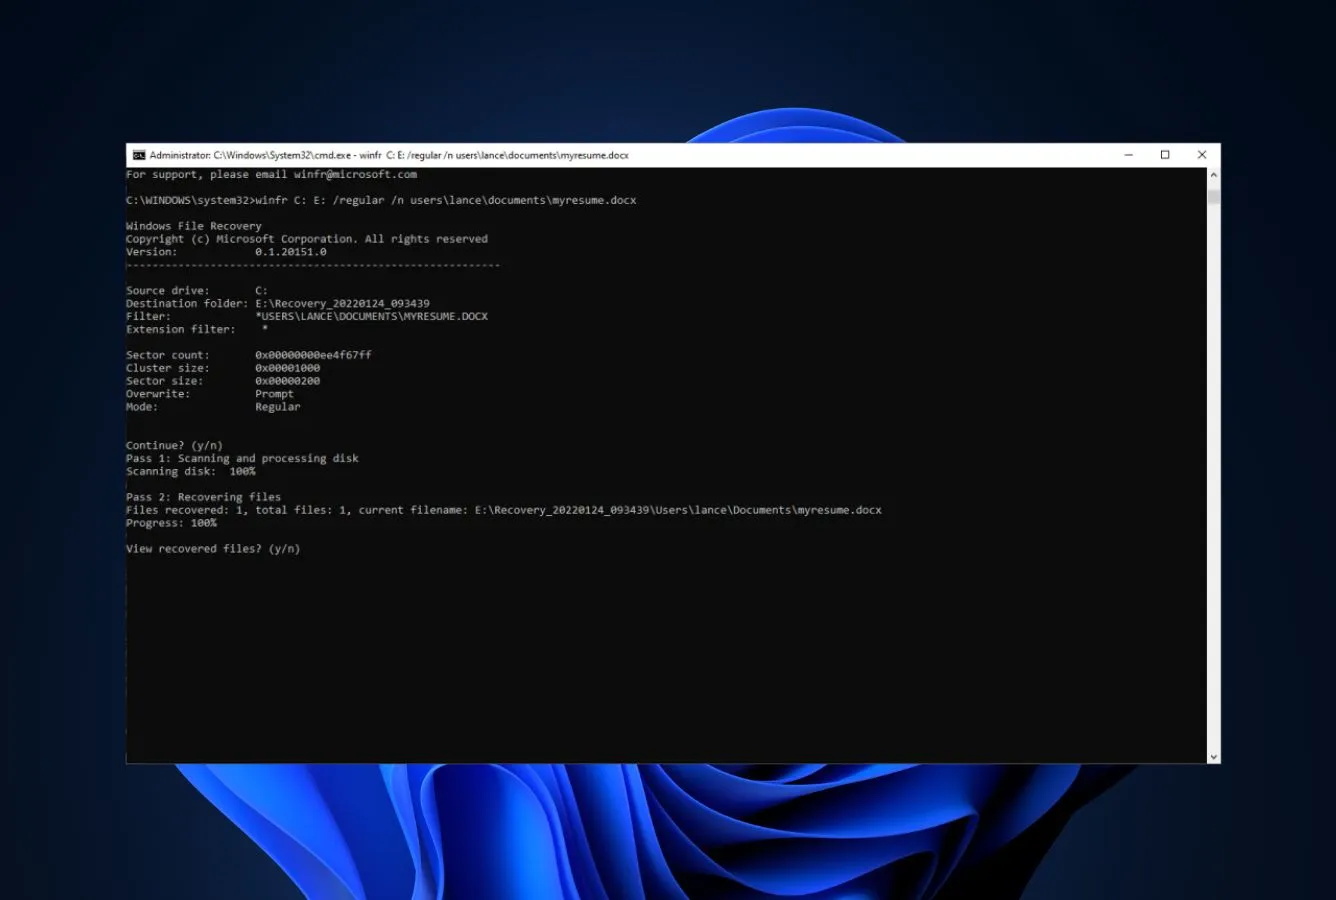Screen dimensions: 1336x900
Task: Click the Filter *USERS\LANCE\DOCUMENTS\MYRESUME.DOCX value
Action: pyautogui.click(x=372, y=317)
